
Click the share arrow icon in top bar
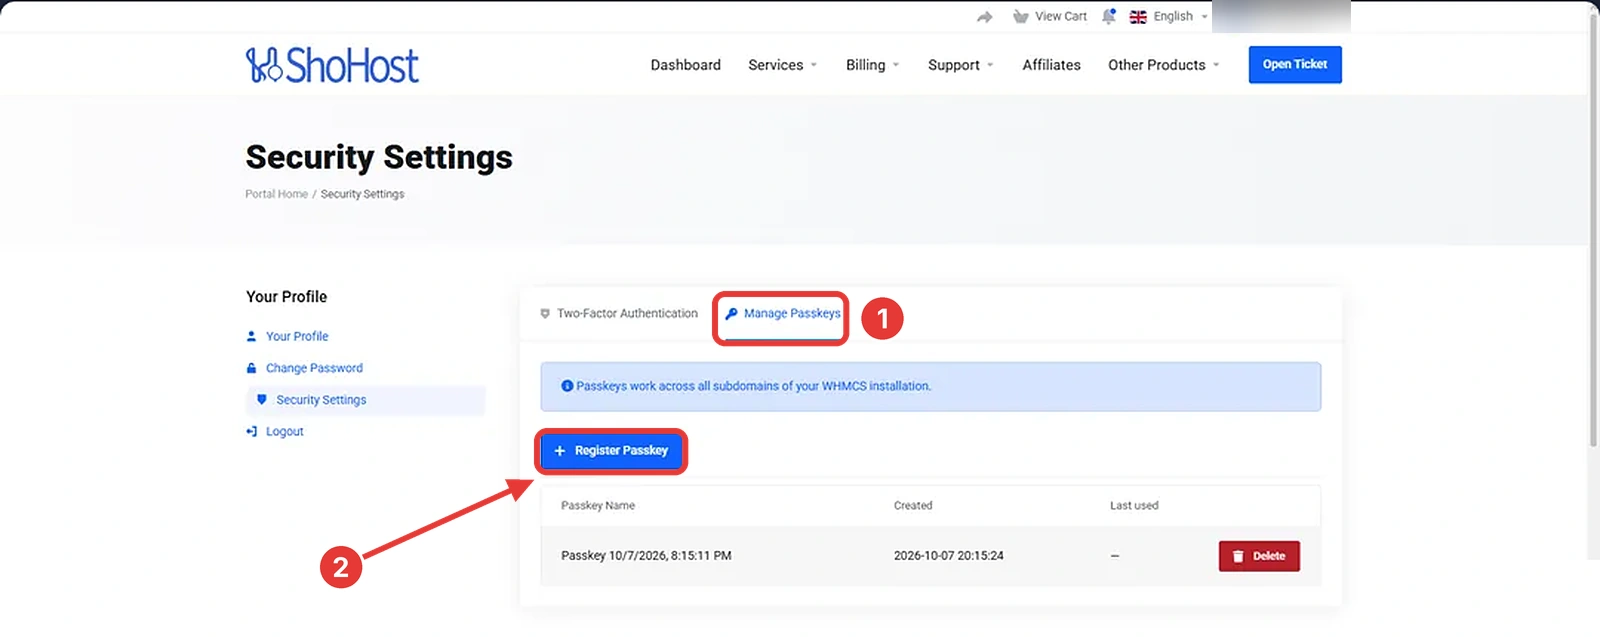pyautogui.click(x=985, y=17)
